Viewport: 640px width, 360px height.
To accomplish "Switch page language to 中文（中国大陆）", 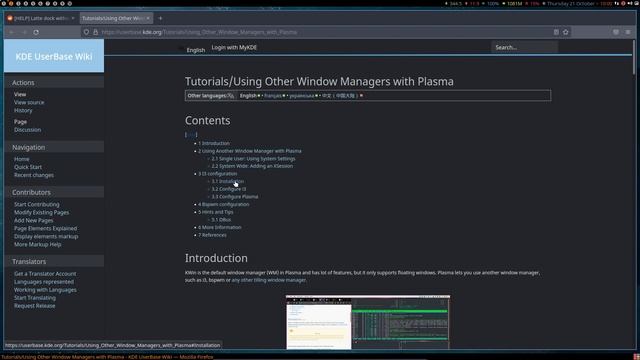I will click(x=340, y=96).
